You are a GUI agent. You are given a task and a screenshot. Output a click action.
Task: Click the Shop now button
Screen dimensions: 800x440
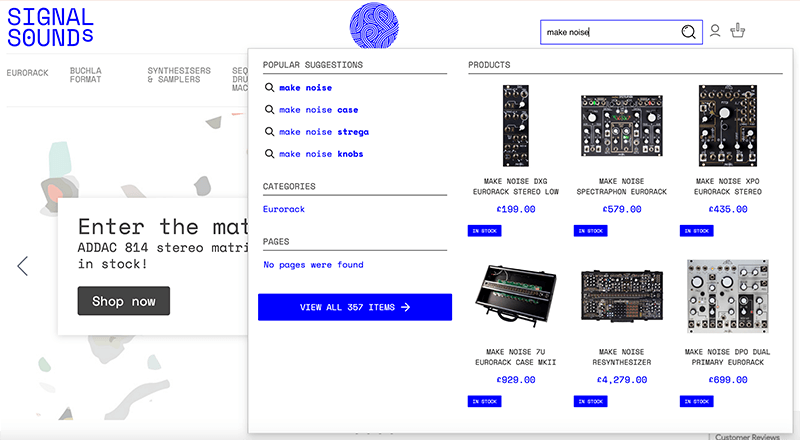coord(123,301)
